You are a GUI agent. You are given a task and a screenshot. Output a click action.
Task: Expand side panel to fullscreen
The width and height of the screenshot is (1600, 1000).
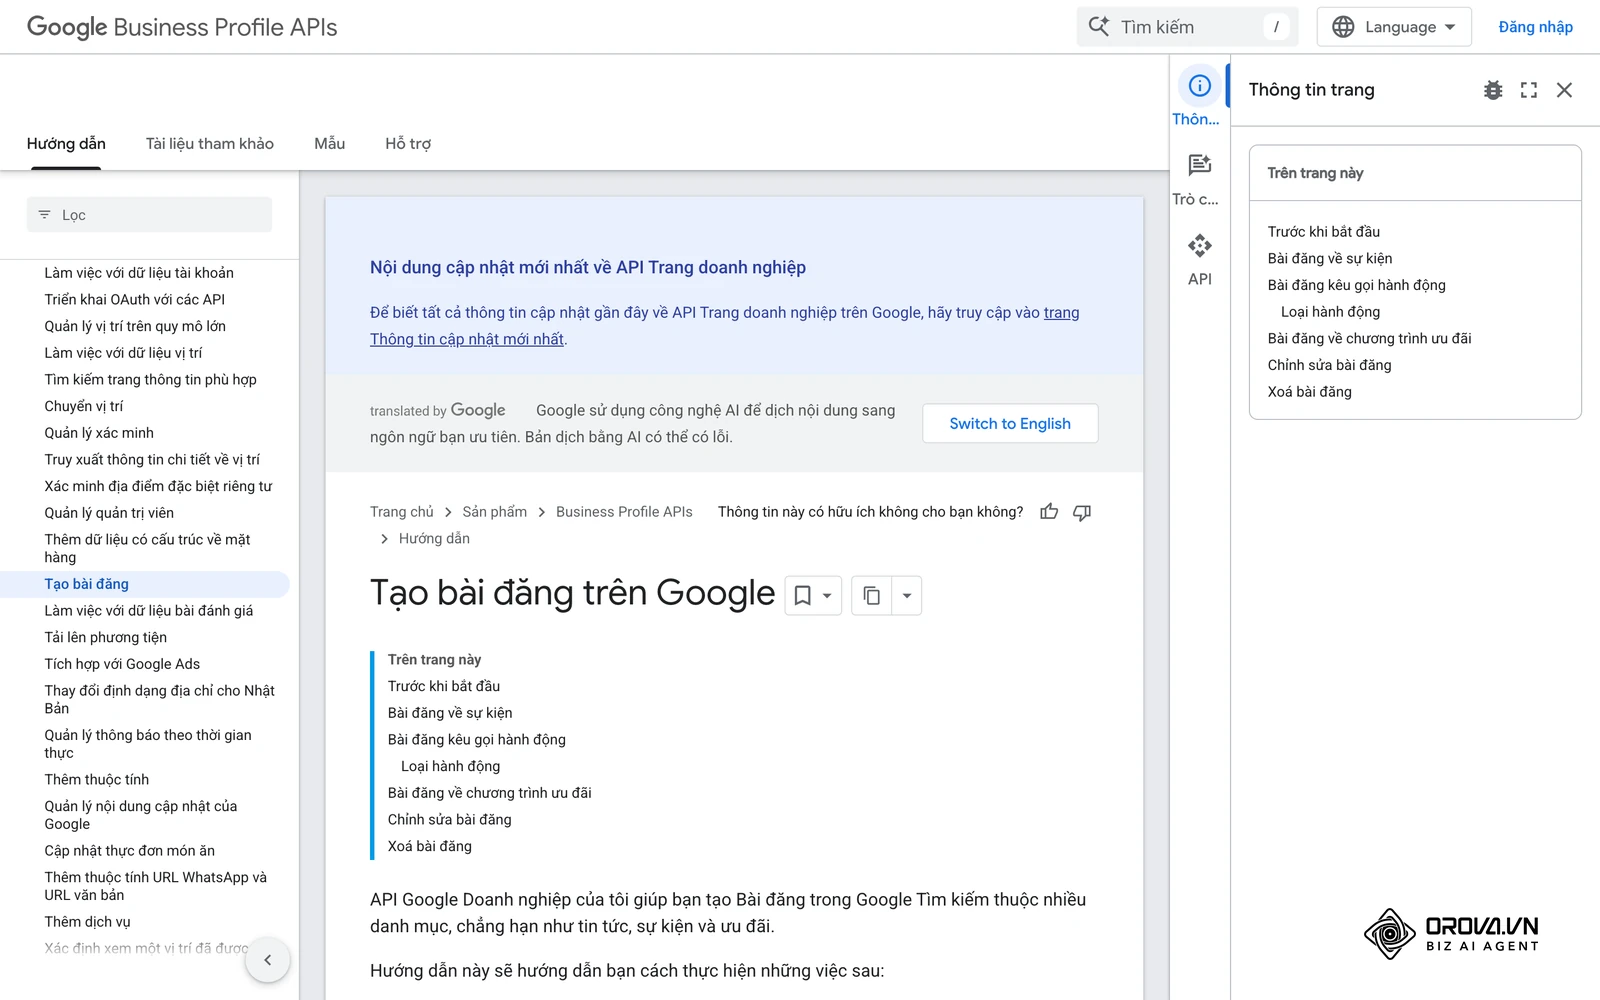click(x=1529, y=90)
